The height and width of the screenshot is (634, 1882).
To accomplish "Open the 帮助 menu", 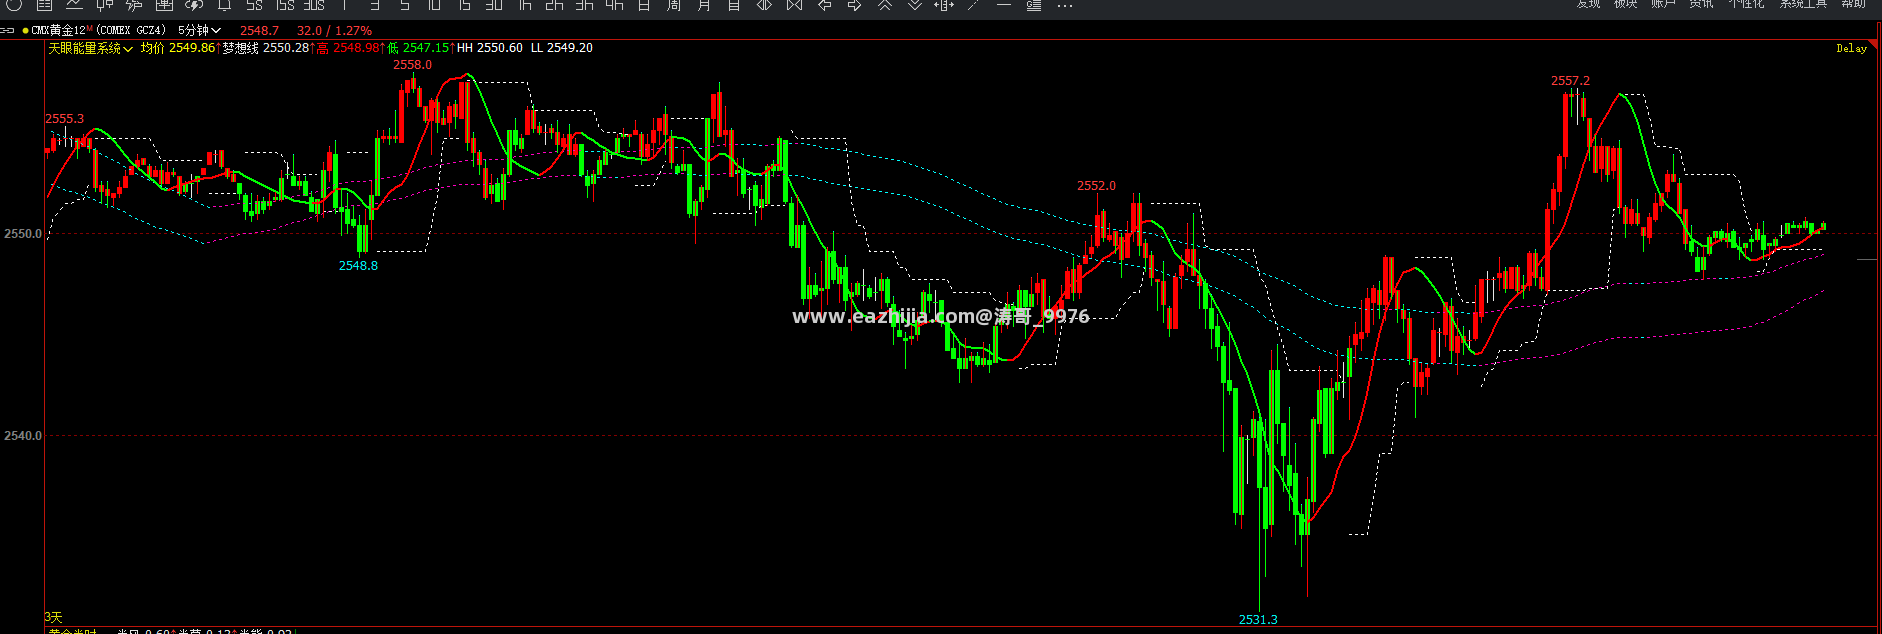I will 1853,4.
